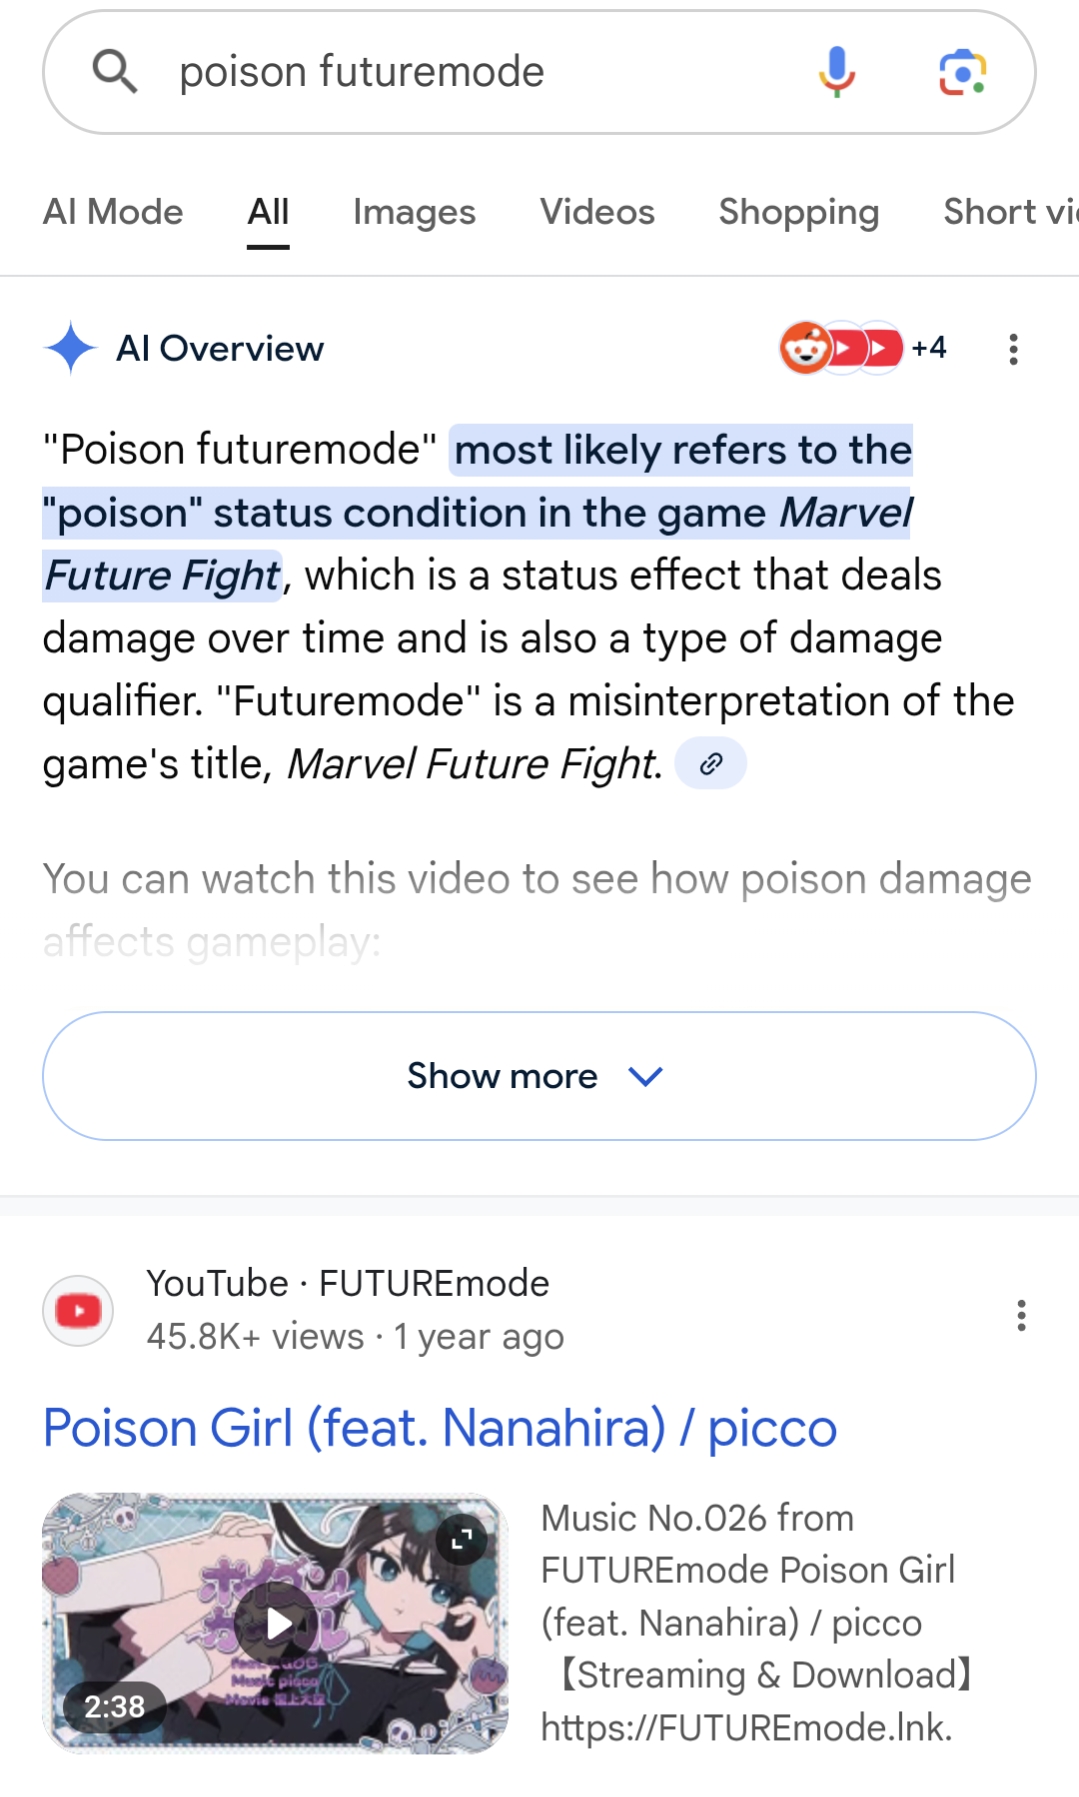This screenshot has height=1797, width=1079.
Task: Open three-dot menu for YouTube result
Action: 1021,1315
